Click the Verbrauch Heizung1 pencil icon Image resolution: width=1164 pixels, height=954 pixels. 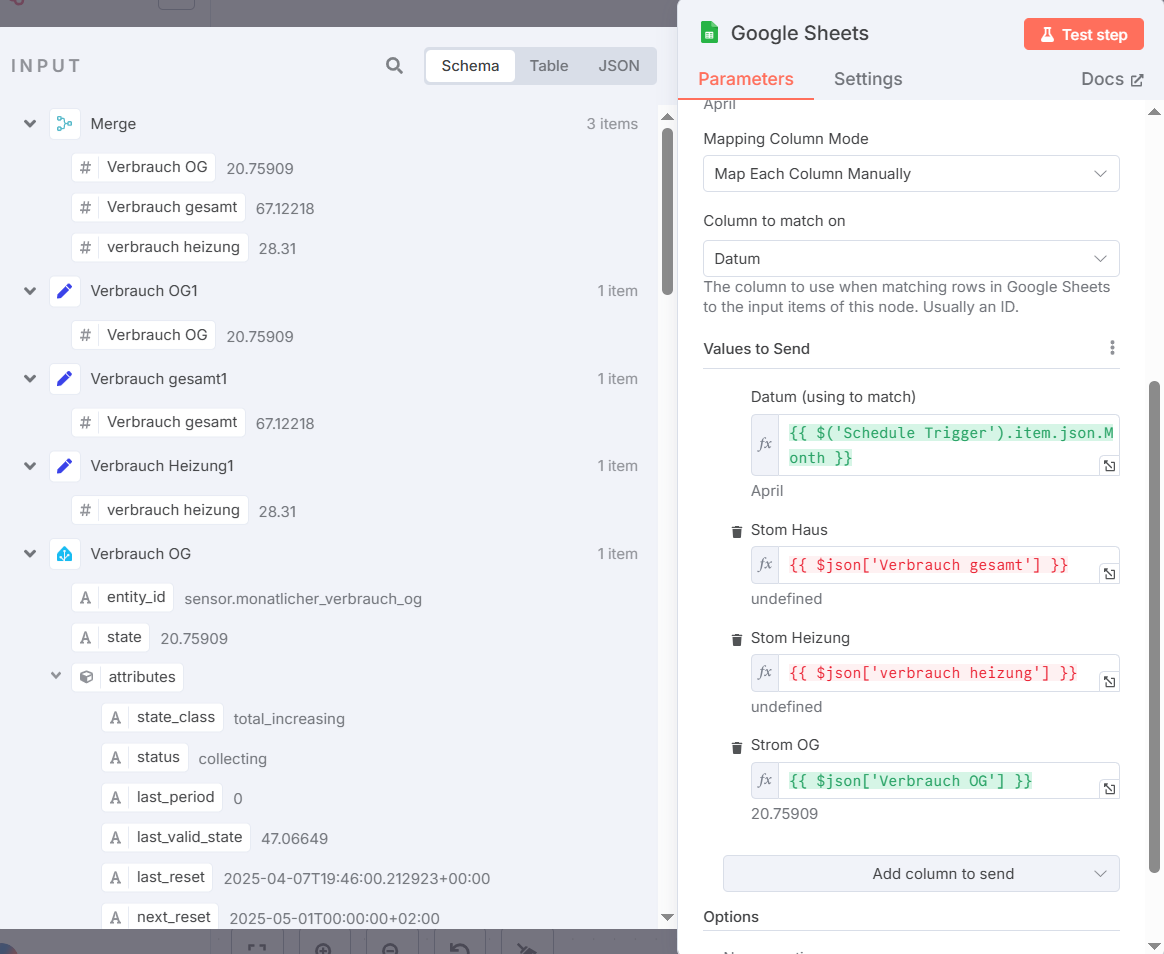click(65, 466)
